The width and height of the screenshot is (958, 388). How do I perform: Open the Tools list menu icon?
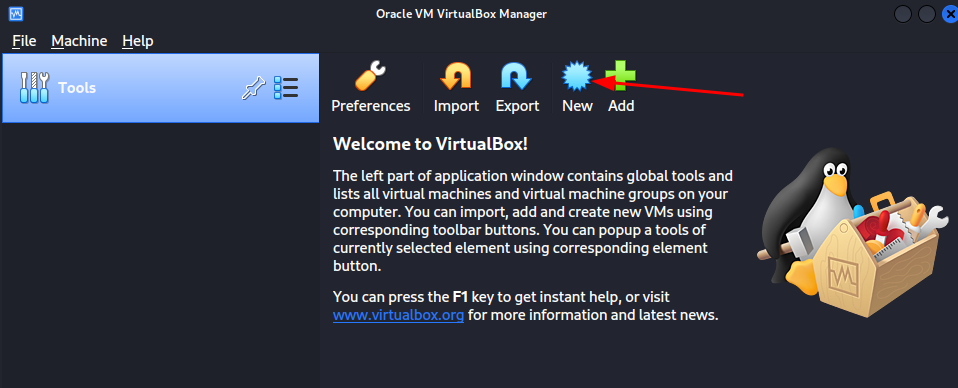286,88
